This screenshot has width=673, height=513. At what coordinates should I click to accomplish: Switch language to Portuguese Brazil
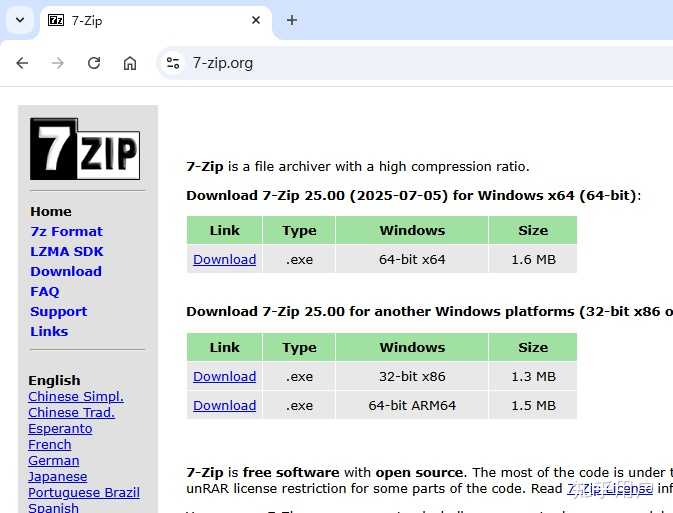pyautogui.click(x=84, y=492)
